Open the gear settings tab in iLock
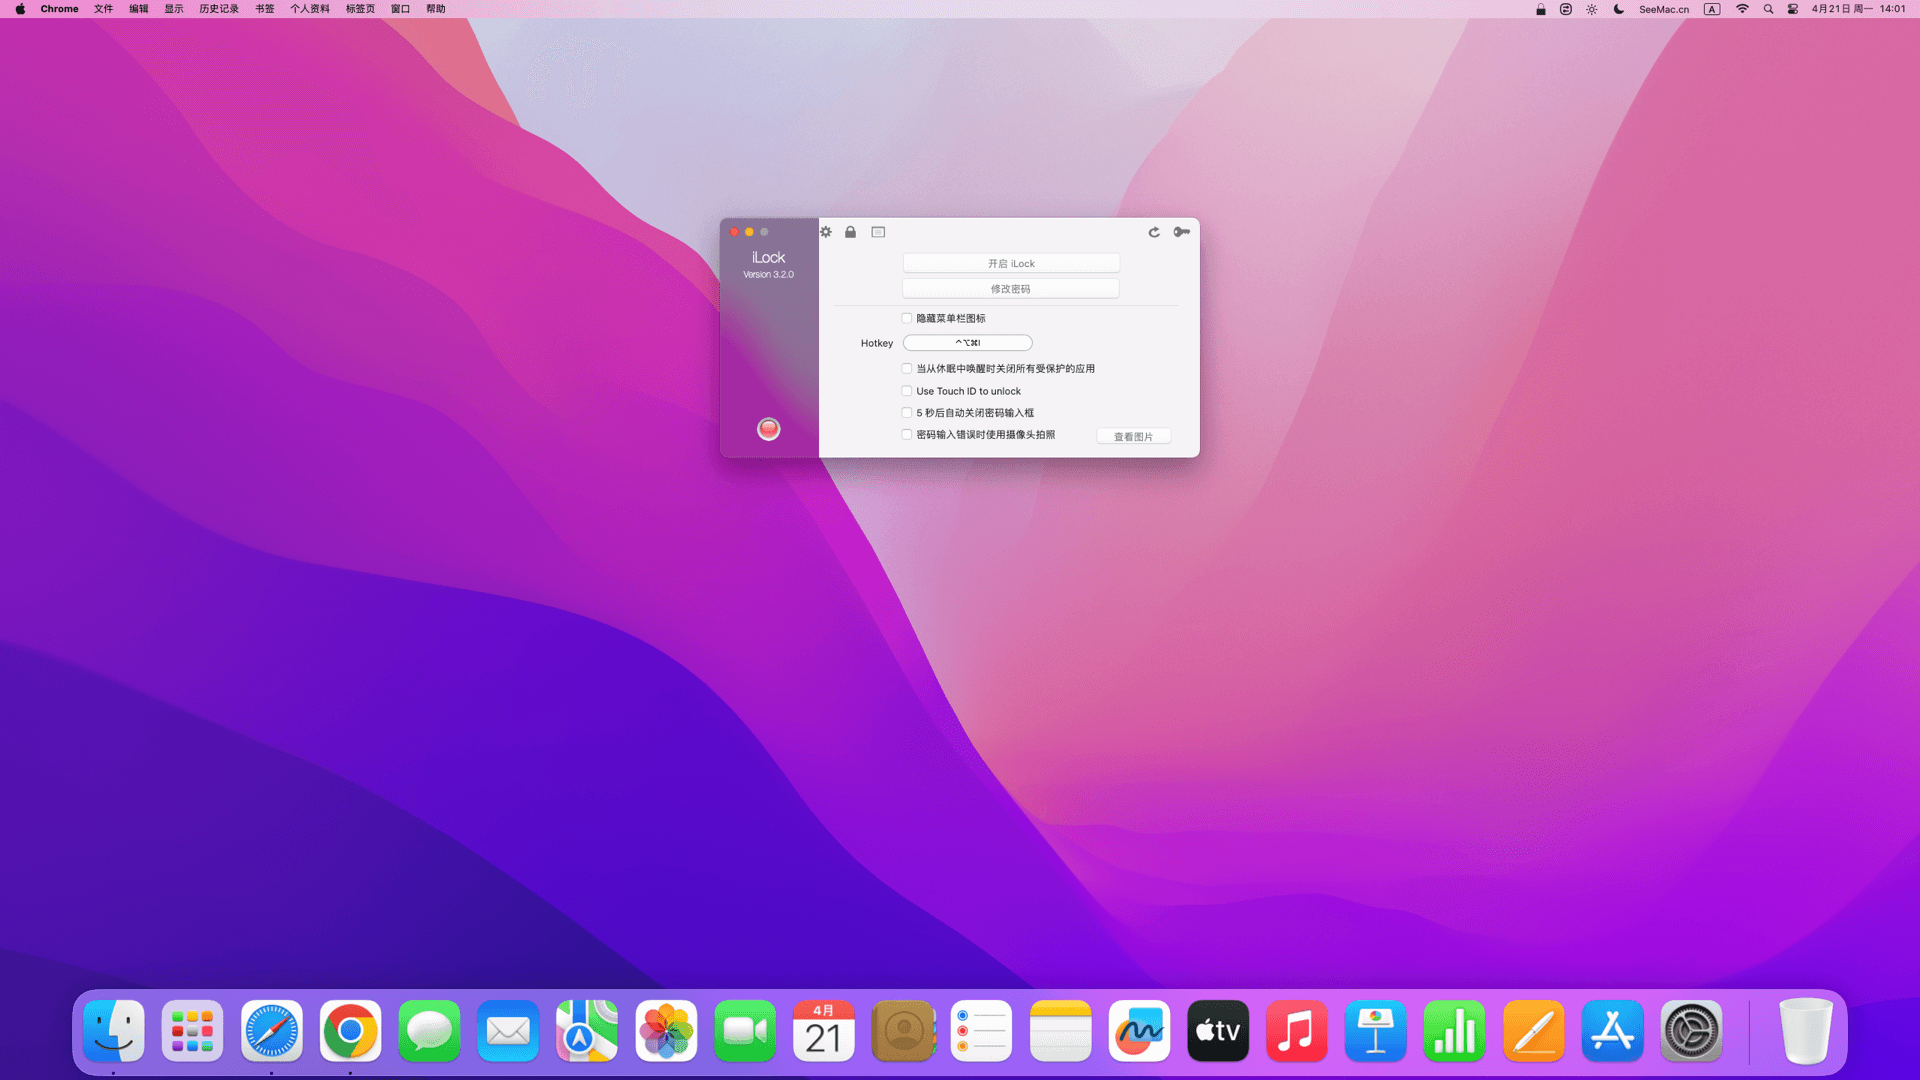This screenshot has width=1920, height=1080. [826, 232]
